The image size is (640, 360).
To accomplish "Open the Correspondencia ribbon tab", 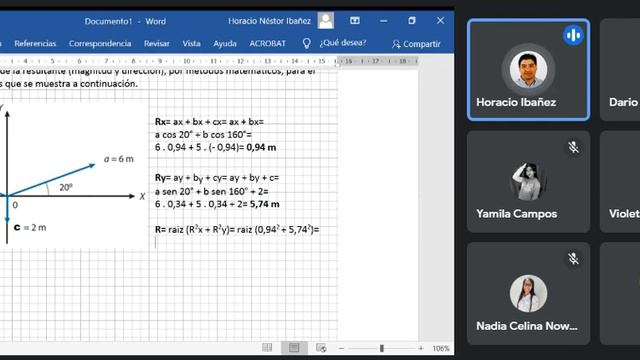I will pyautogui.click(x=100, y=44).
